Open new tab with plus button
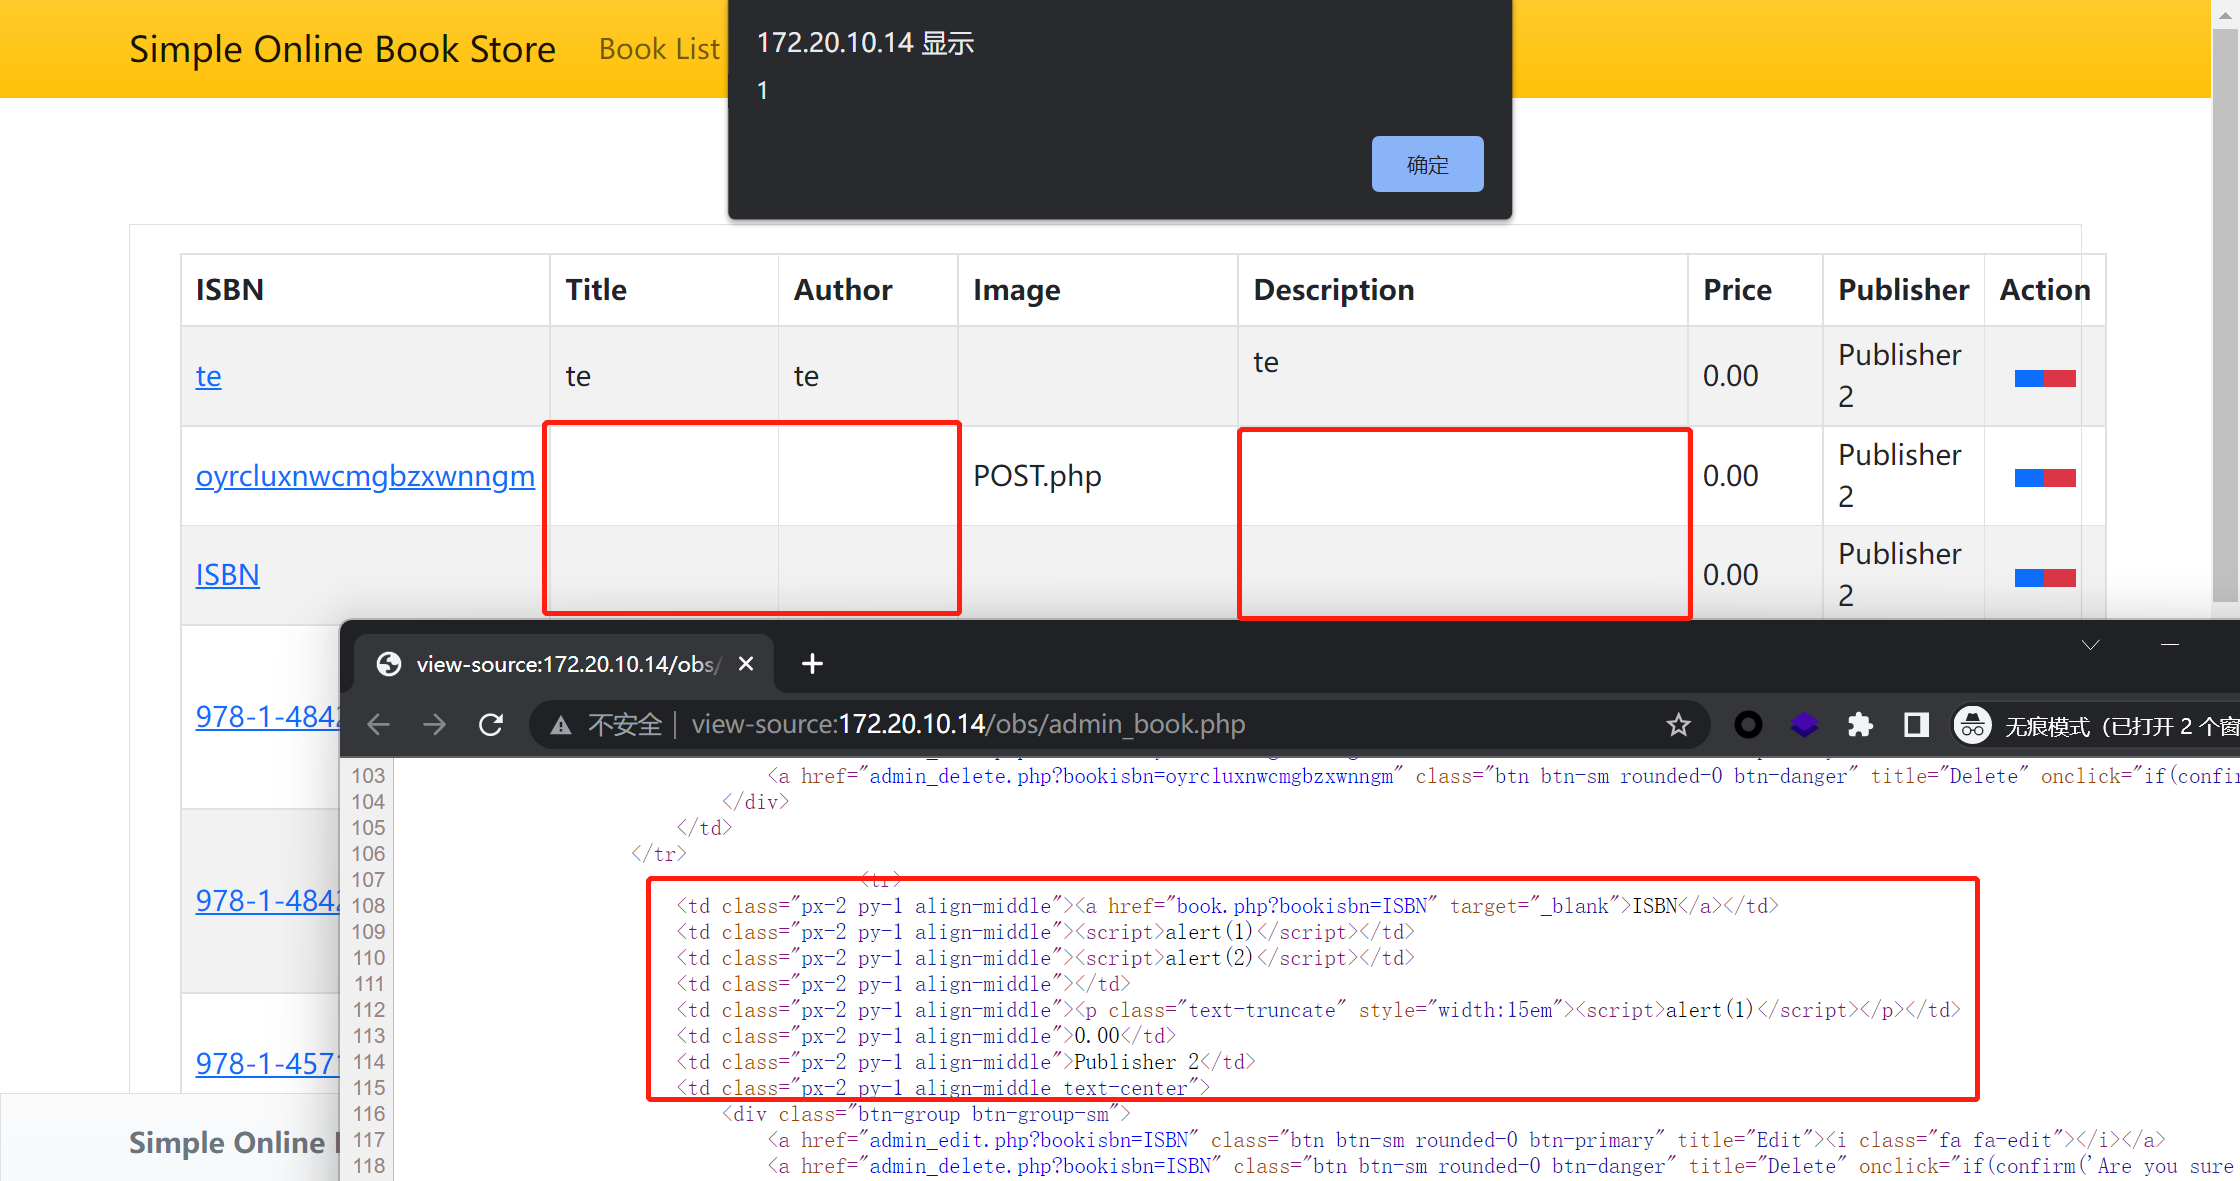Viewport: 2240px width, 1181px height. click(x=812, y=663)
